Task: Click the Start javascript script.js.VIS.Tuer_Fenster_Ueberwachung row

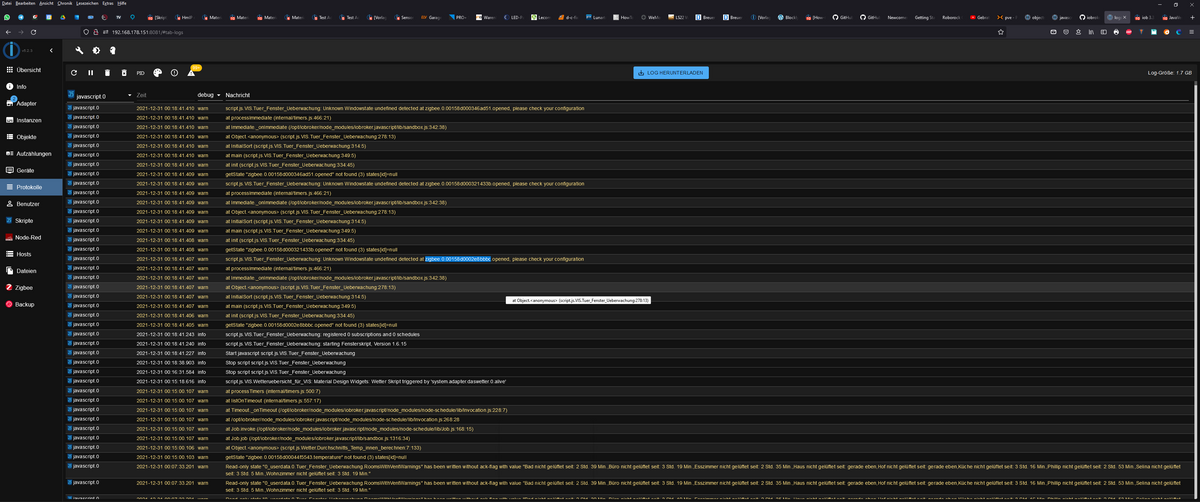Action: click(x=630, y=353)
